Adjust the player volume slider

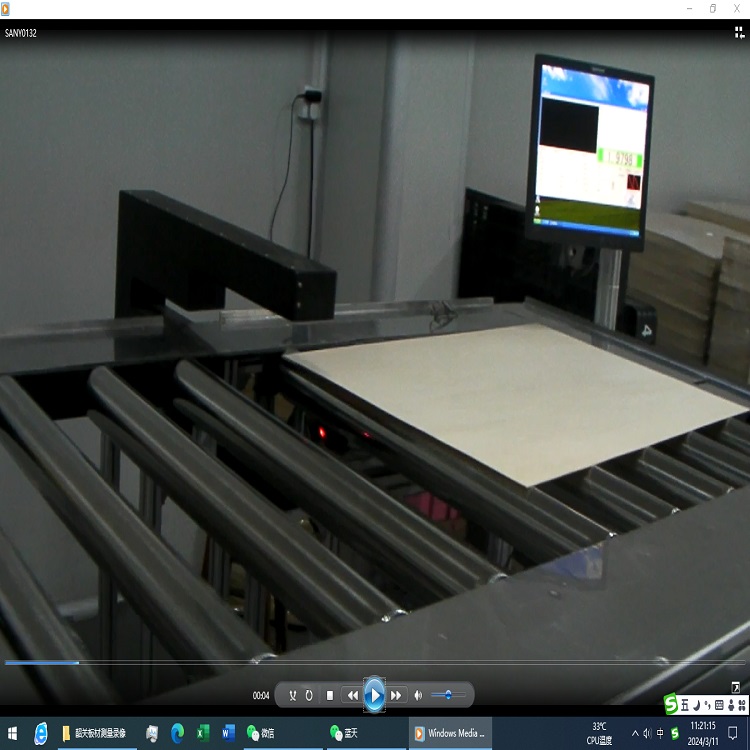tap(449, 695)
